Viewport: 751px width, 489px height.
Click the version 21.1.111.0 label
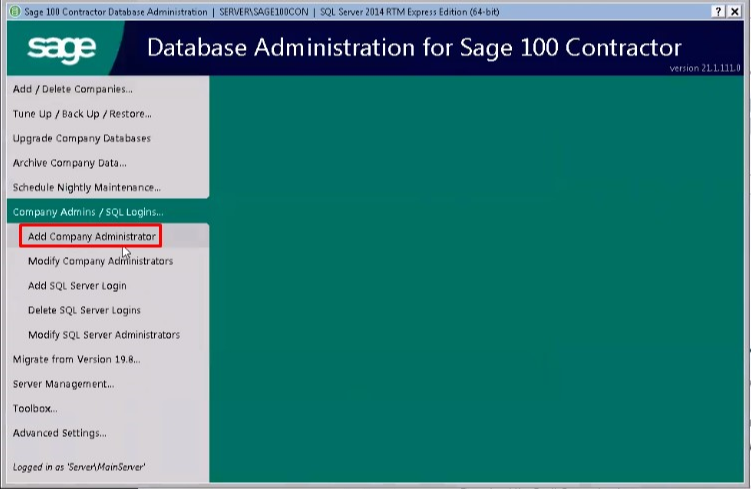(705, 68)
